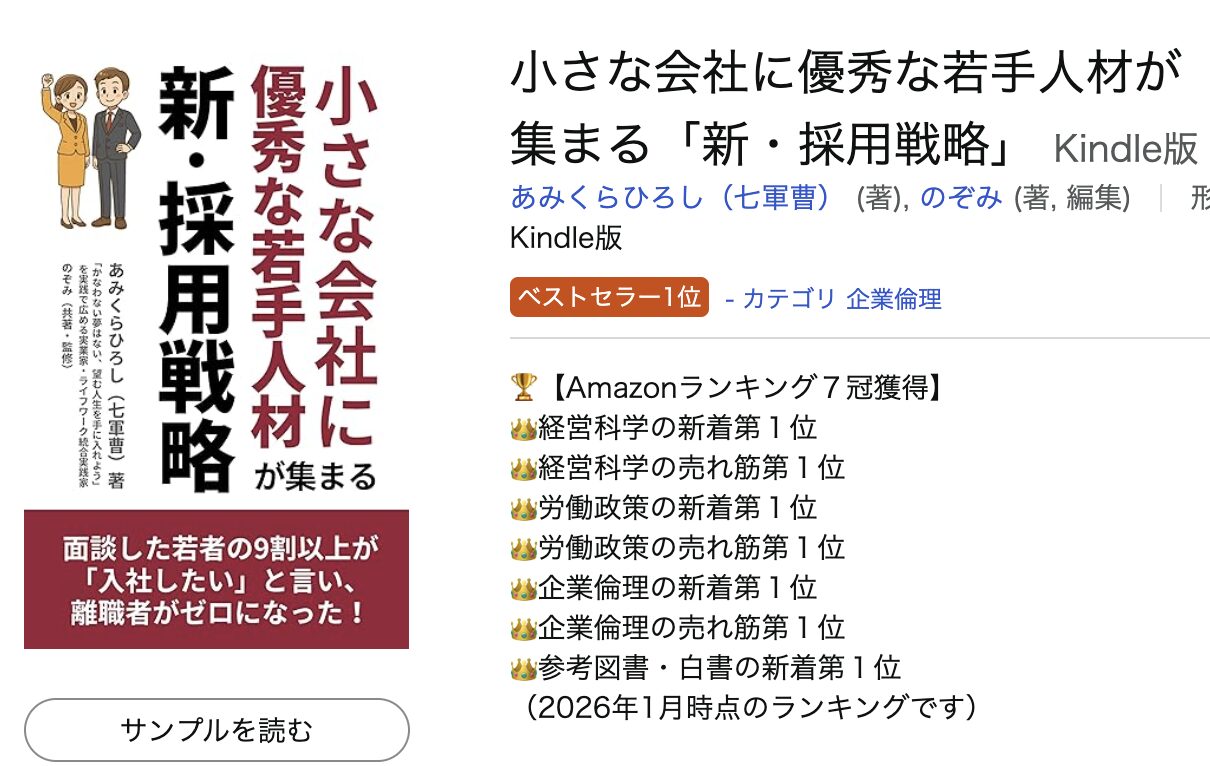The height and width of the screenshot is (766, 1210).
Task: Click the crown icon before 企業倫理の新着第１位
Action: tap(521, 587)
